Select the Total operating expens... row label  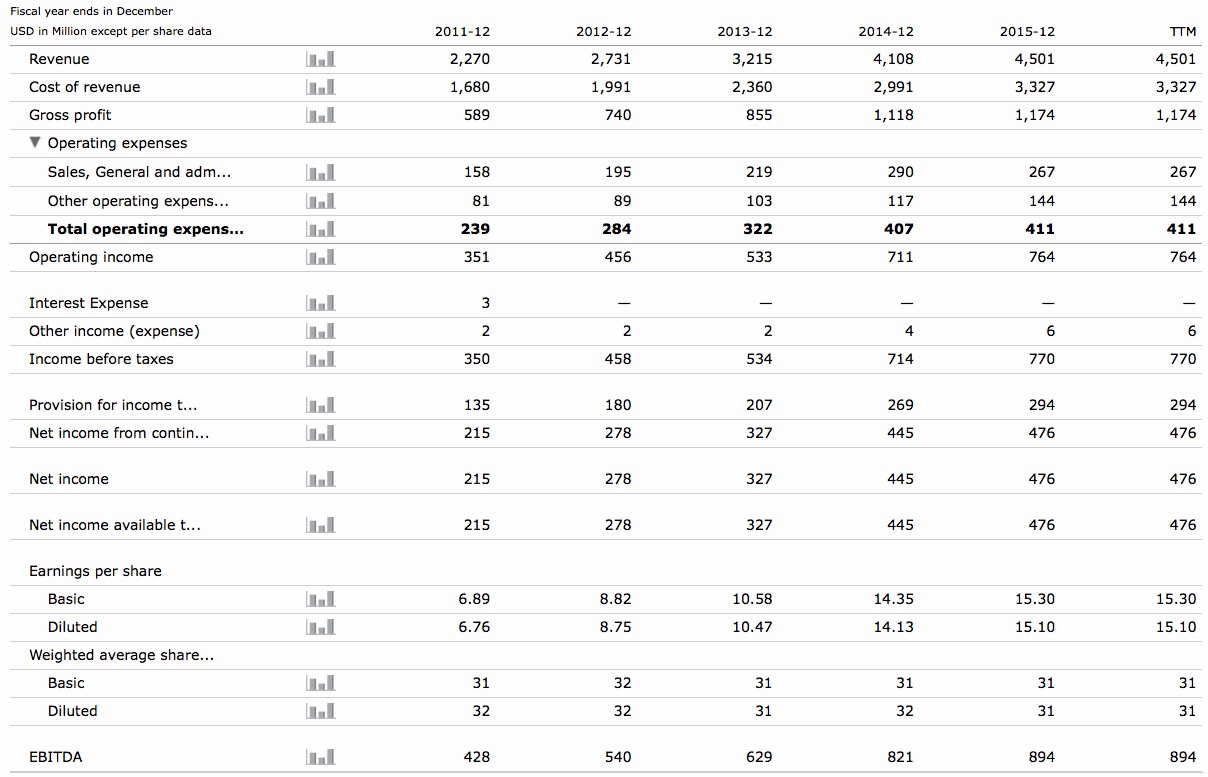[145, 229]
